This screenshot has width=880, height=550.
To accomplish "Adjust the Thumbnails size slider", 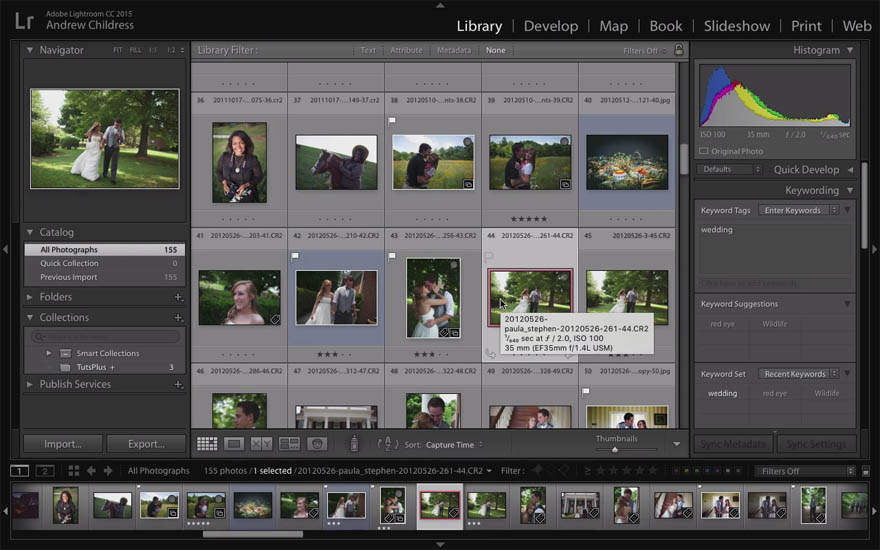I will tap(615, 450).
